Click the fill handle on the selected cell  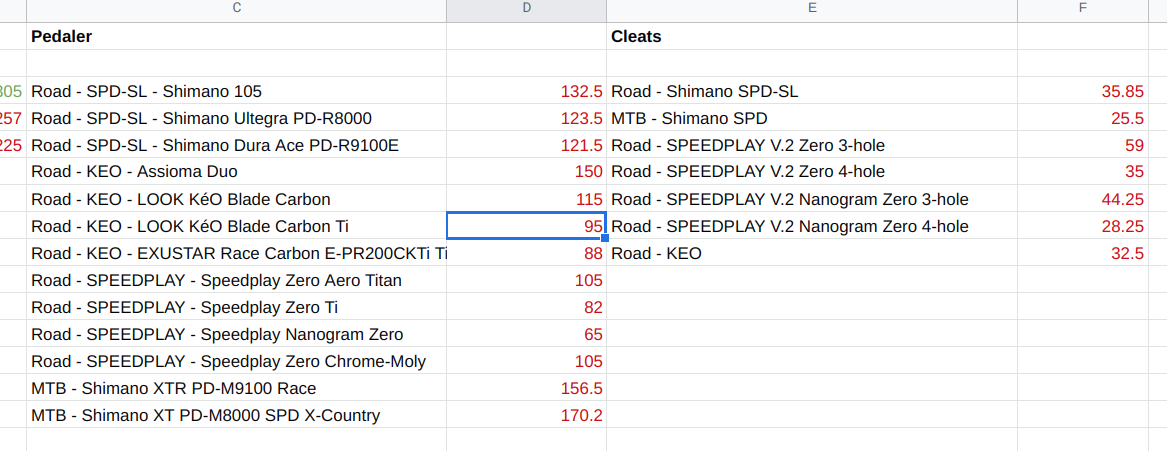coord(605,238)
